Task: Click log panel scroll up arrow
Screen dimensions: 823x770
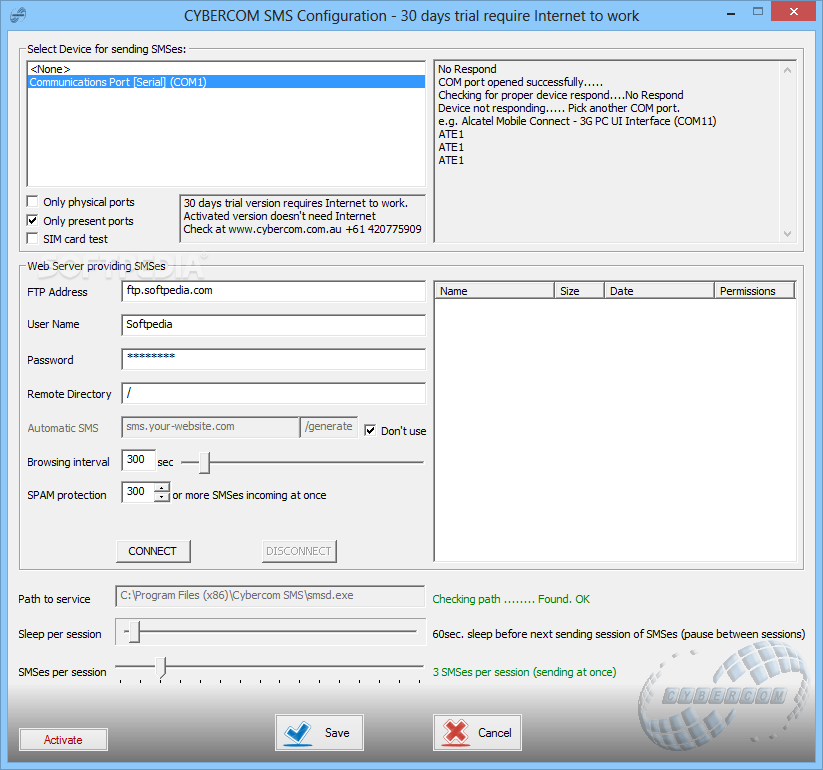Action: pos(787,70)
